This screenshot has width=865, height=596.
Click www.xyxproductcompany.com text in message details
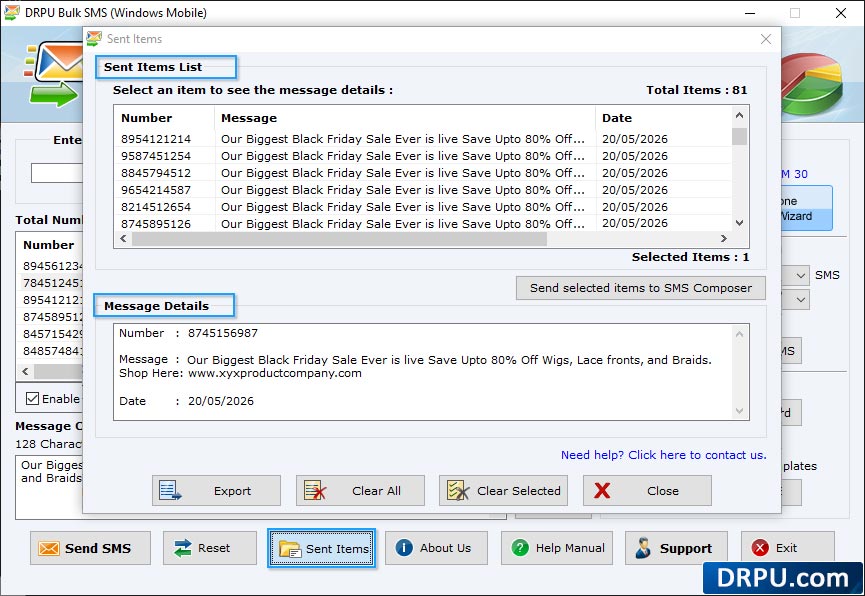coord(275,373)
